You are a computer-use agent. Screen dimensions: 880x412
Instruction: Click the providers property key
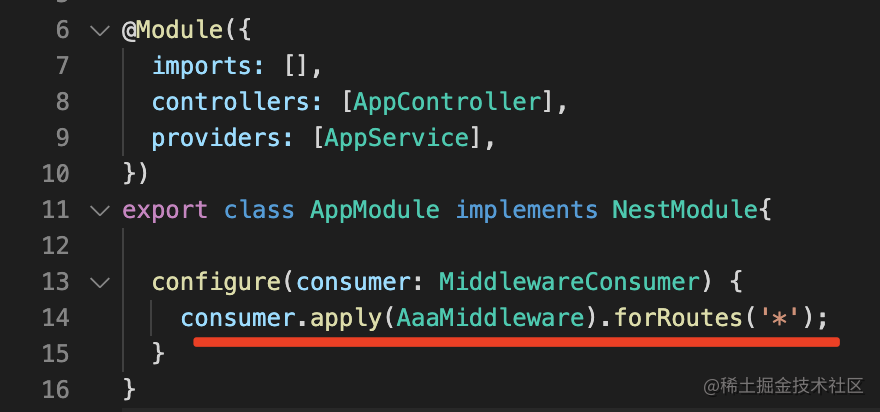tap(216, 138)
